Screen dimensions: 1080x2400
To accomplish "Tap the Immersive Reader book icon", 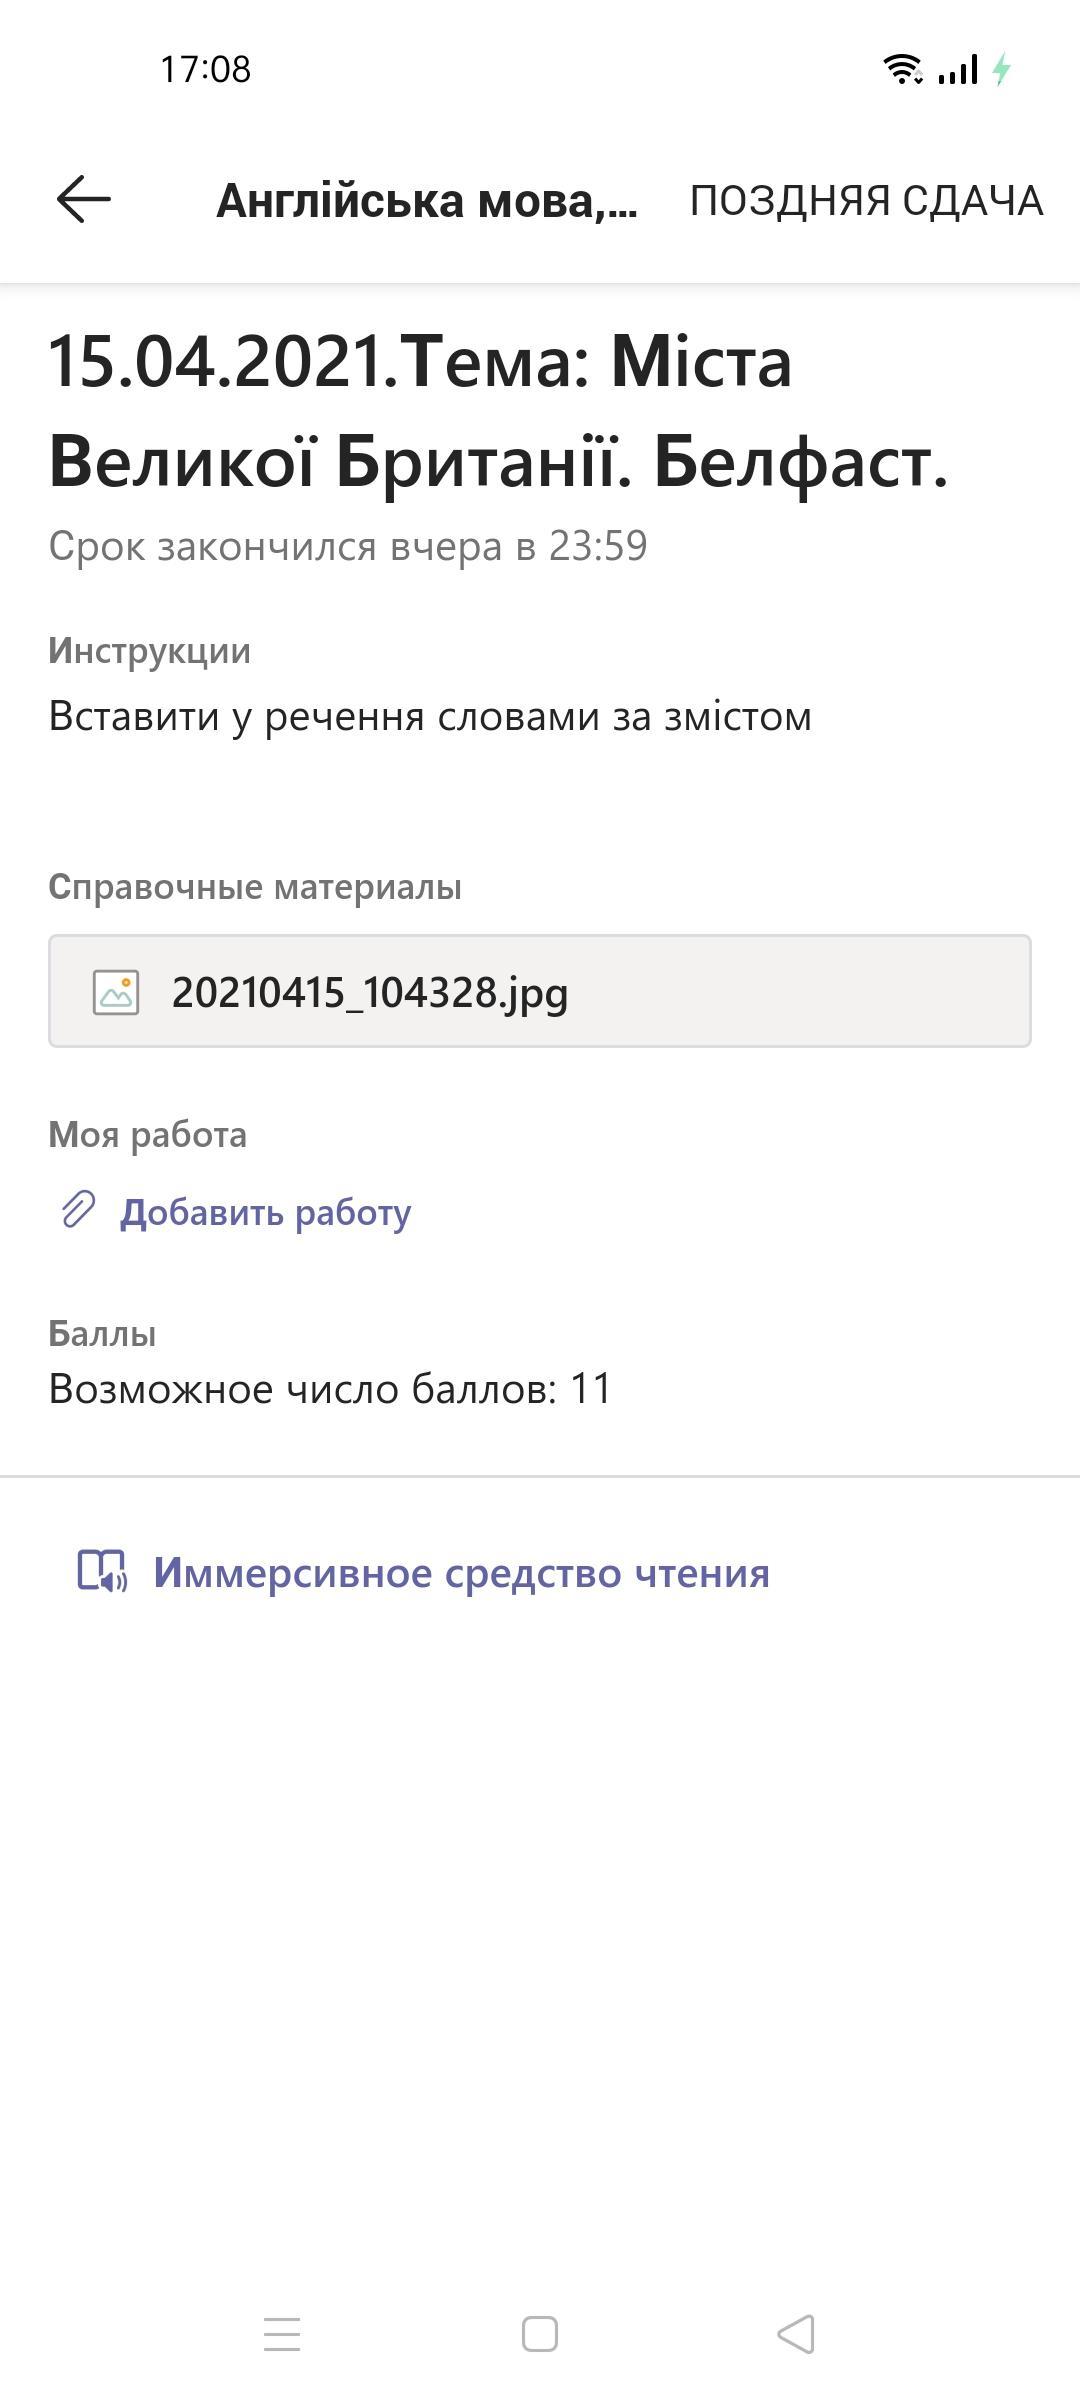I will point(102,1572).
